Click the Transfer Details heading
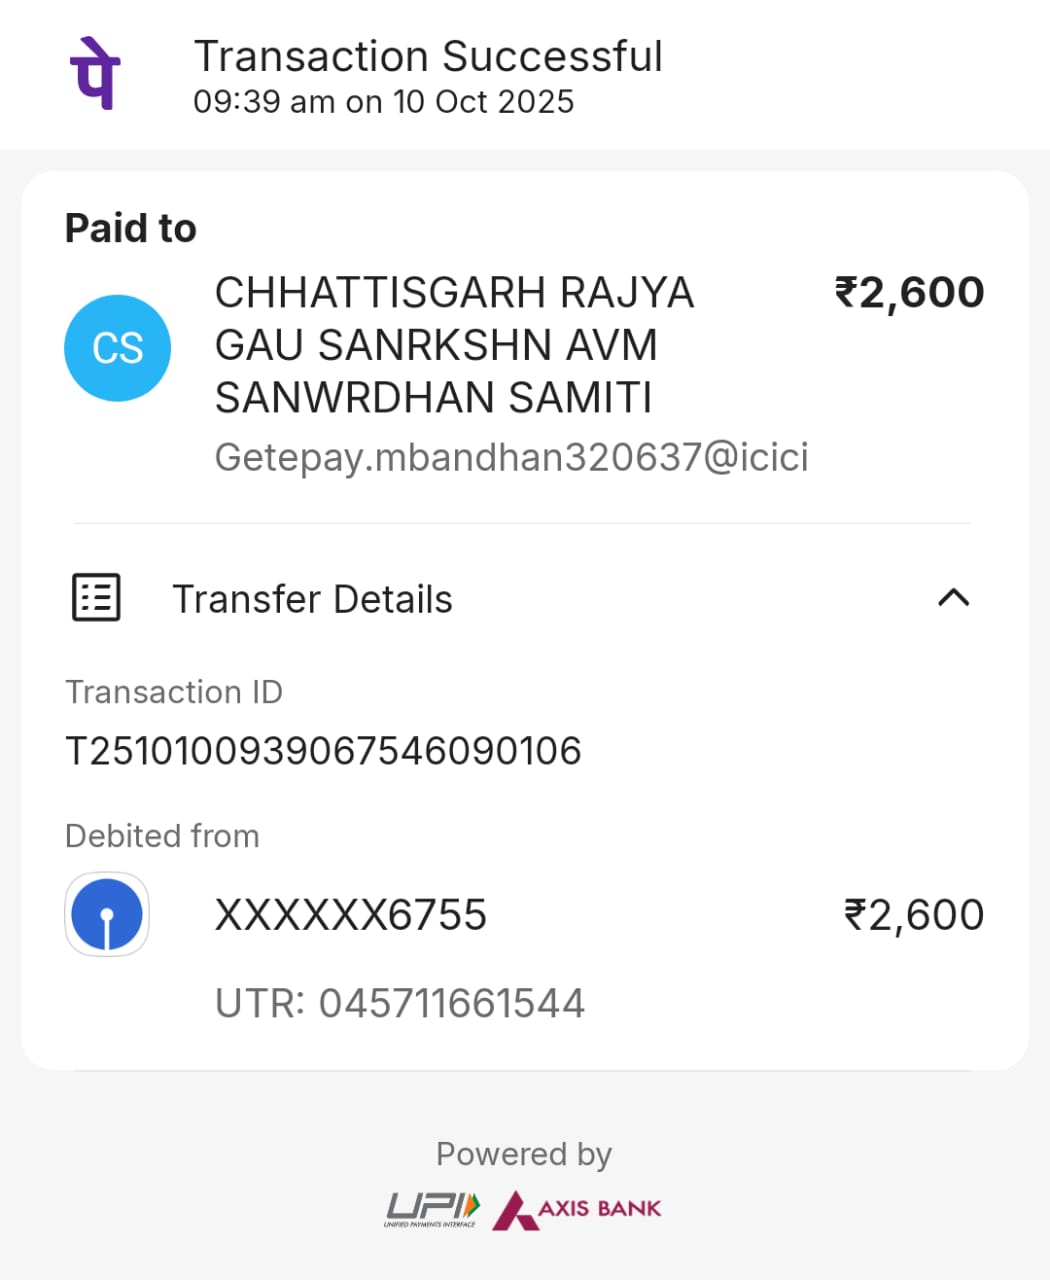The height and width of the screenshot is (1280, 1050). point(312,599)
